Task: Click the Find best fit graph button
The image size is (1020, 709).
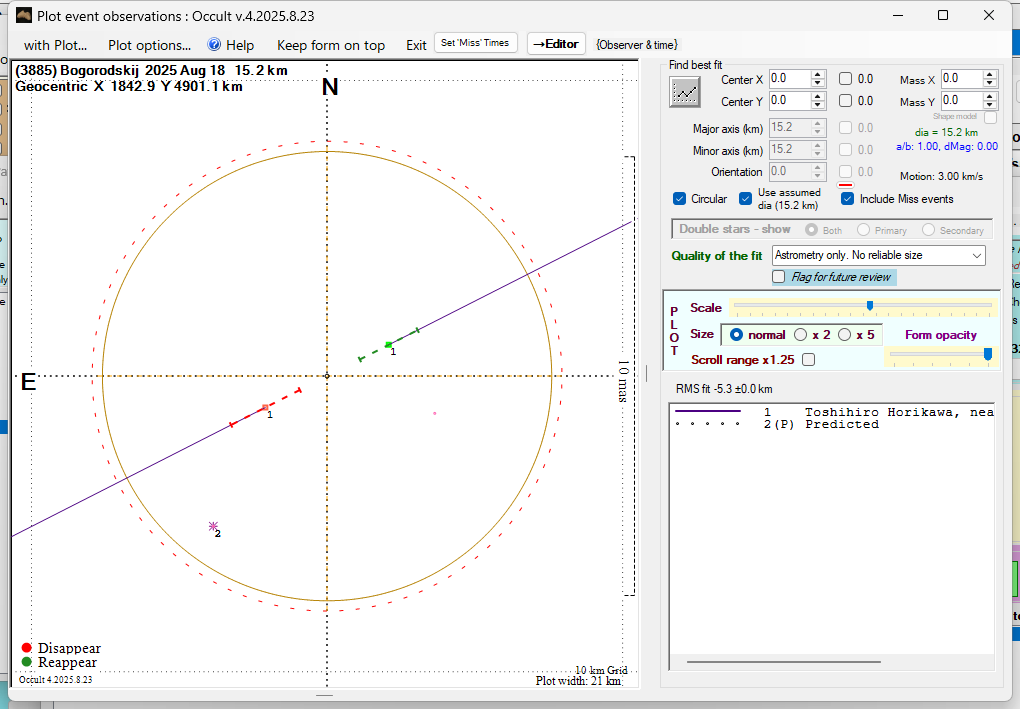Action: click(x=685, y=92)
